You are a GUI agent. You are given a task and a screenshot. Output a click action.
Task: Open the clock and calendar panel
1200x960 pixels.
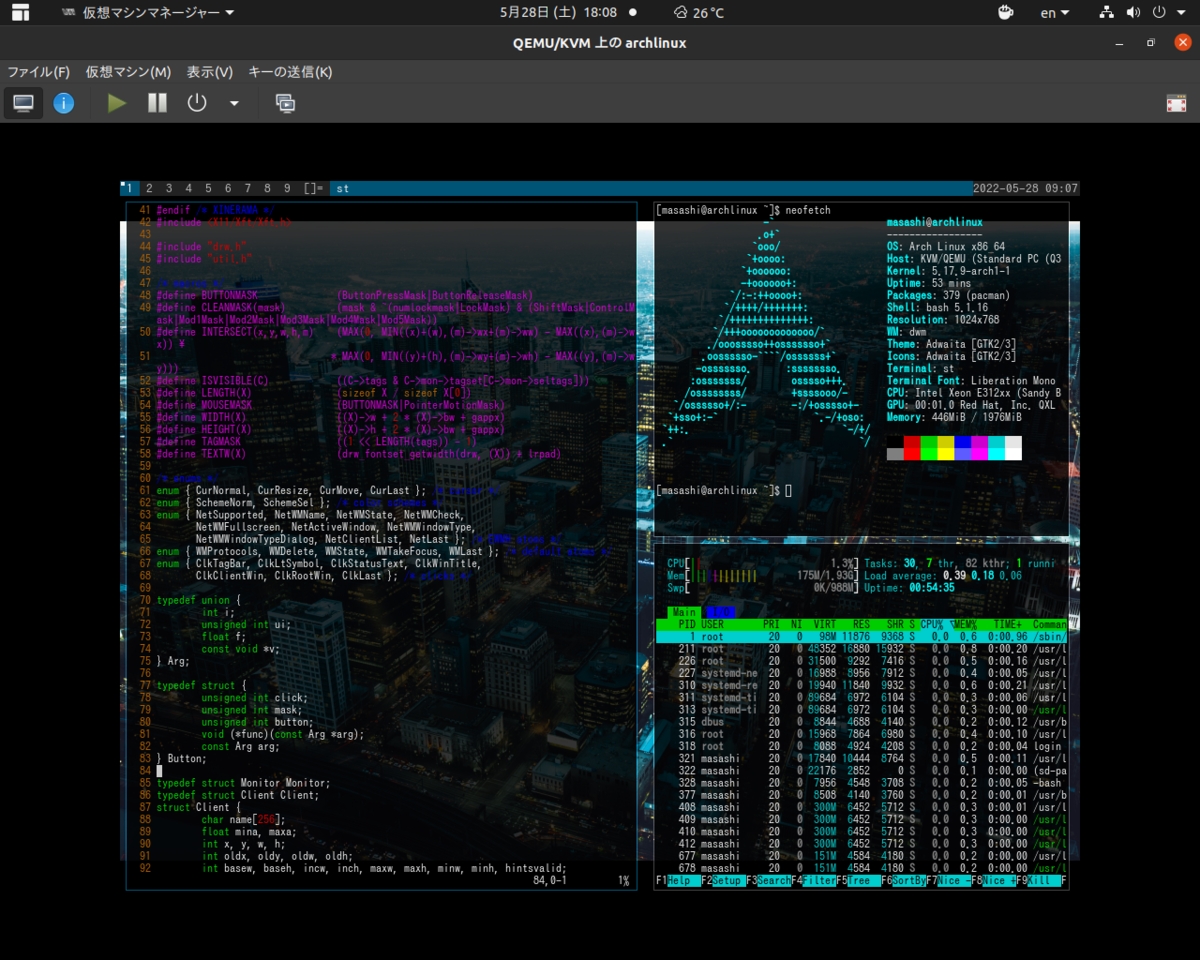pyautogui.click(x=558, y=13)
